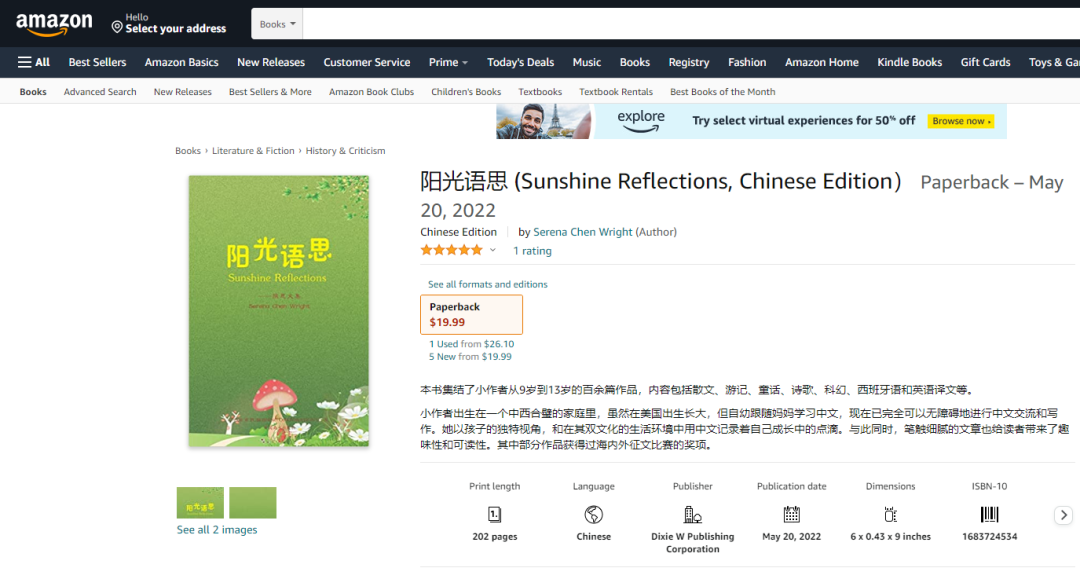Click the explore virtual experiences banner
The image size is (1080, 568).
[x=751, y=121]
